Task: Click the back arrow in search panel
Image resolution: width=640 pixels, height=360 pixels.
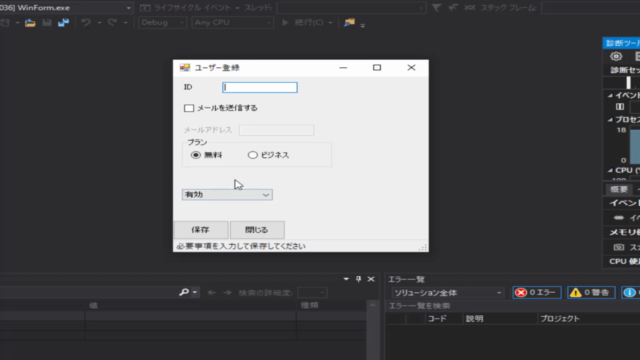Action: [211, 293]
